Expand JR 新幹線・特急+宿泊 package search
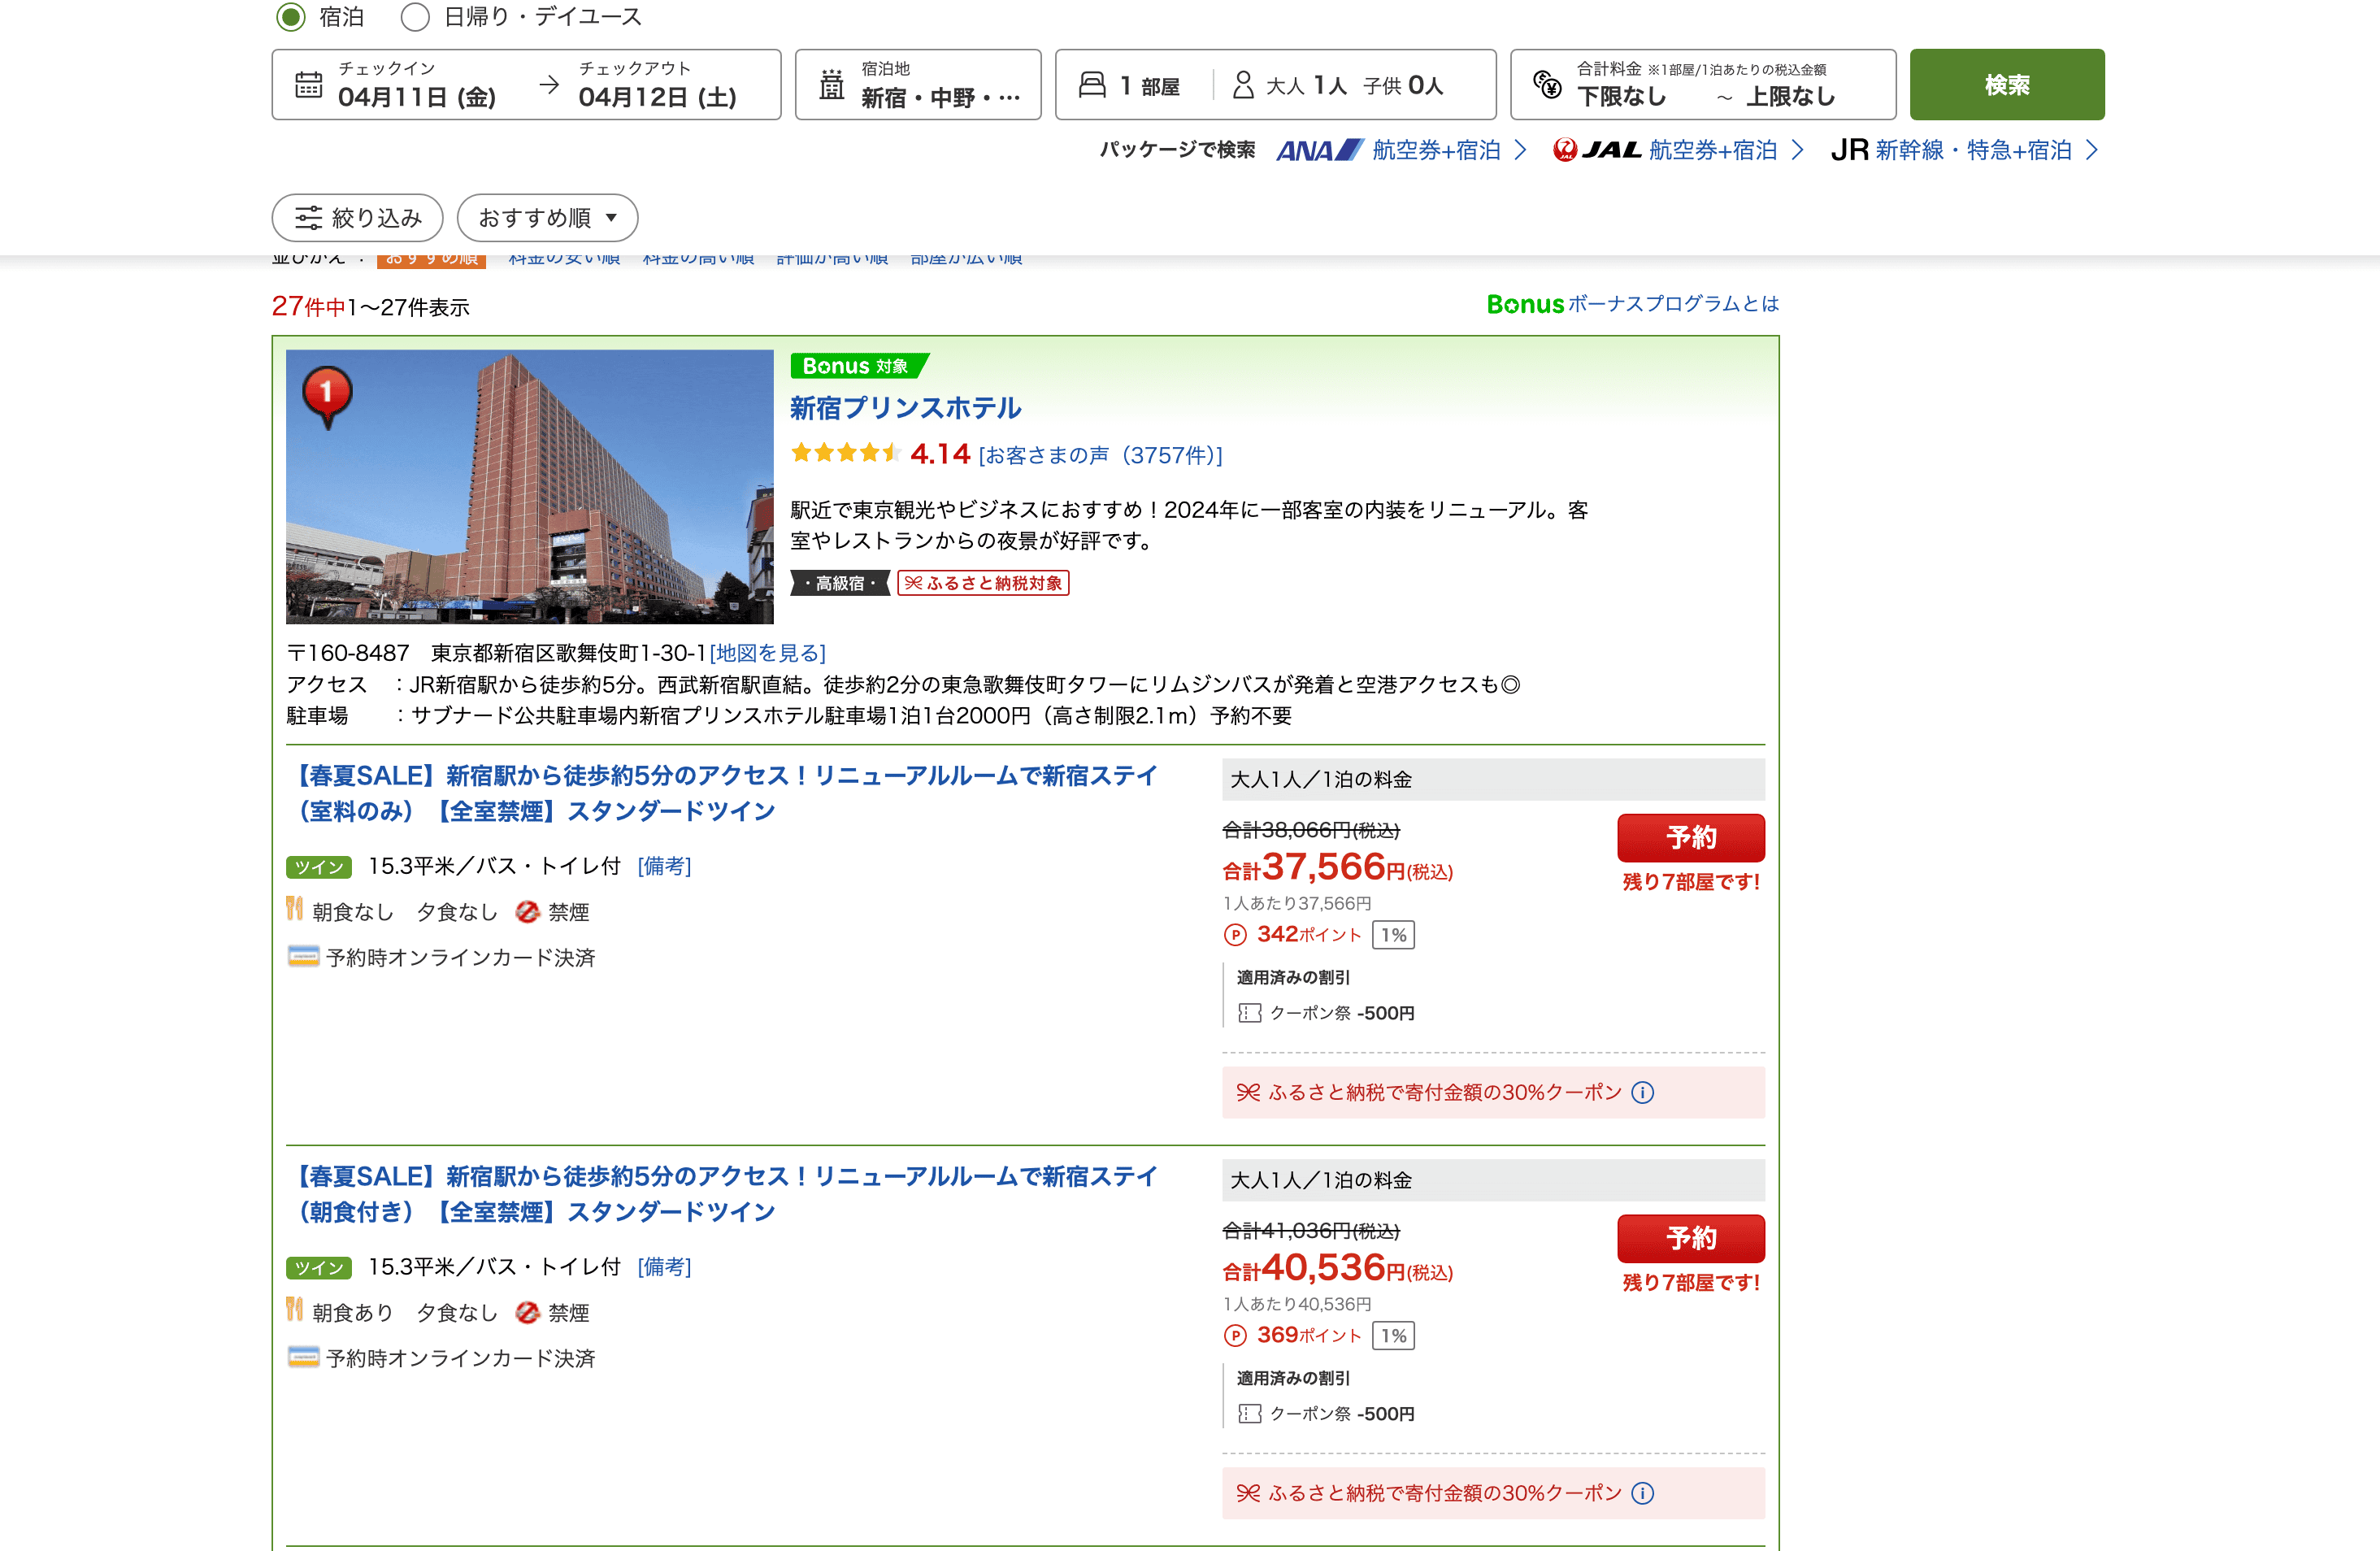Screen dimensions: 2380x1551 (x=1964, y=150)
